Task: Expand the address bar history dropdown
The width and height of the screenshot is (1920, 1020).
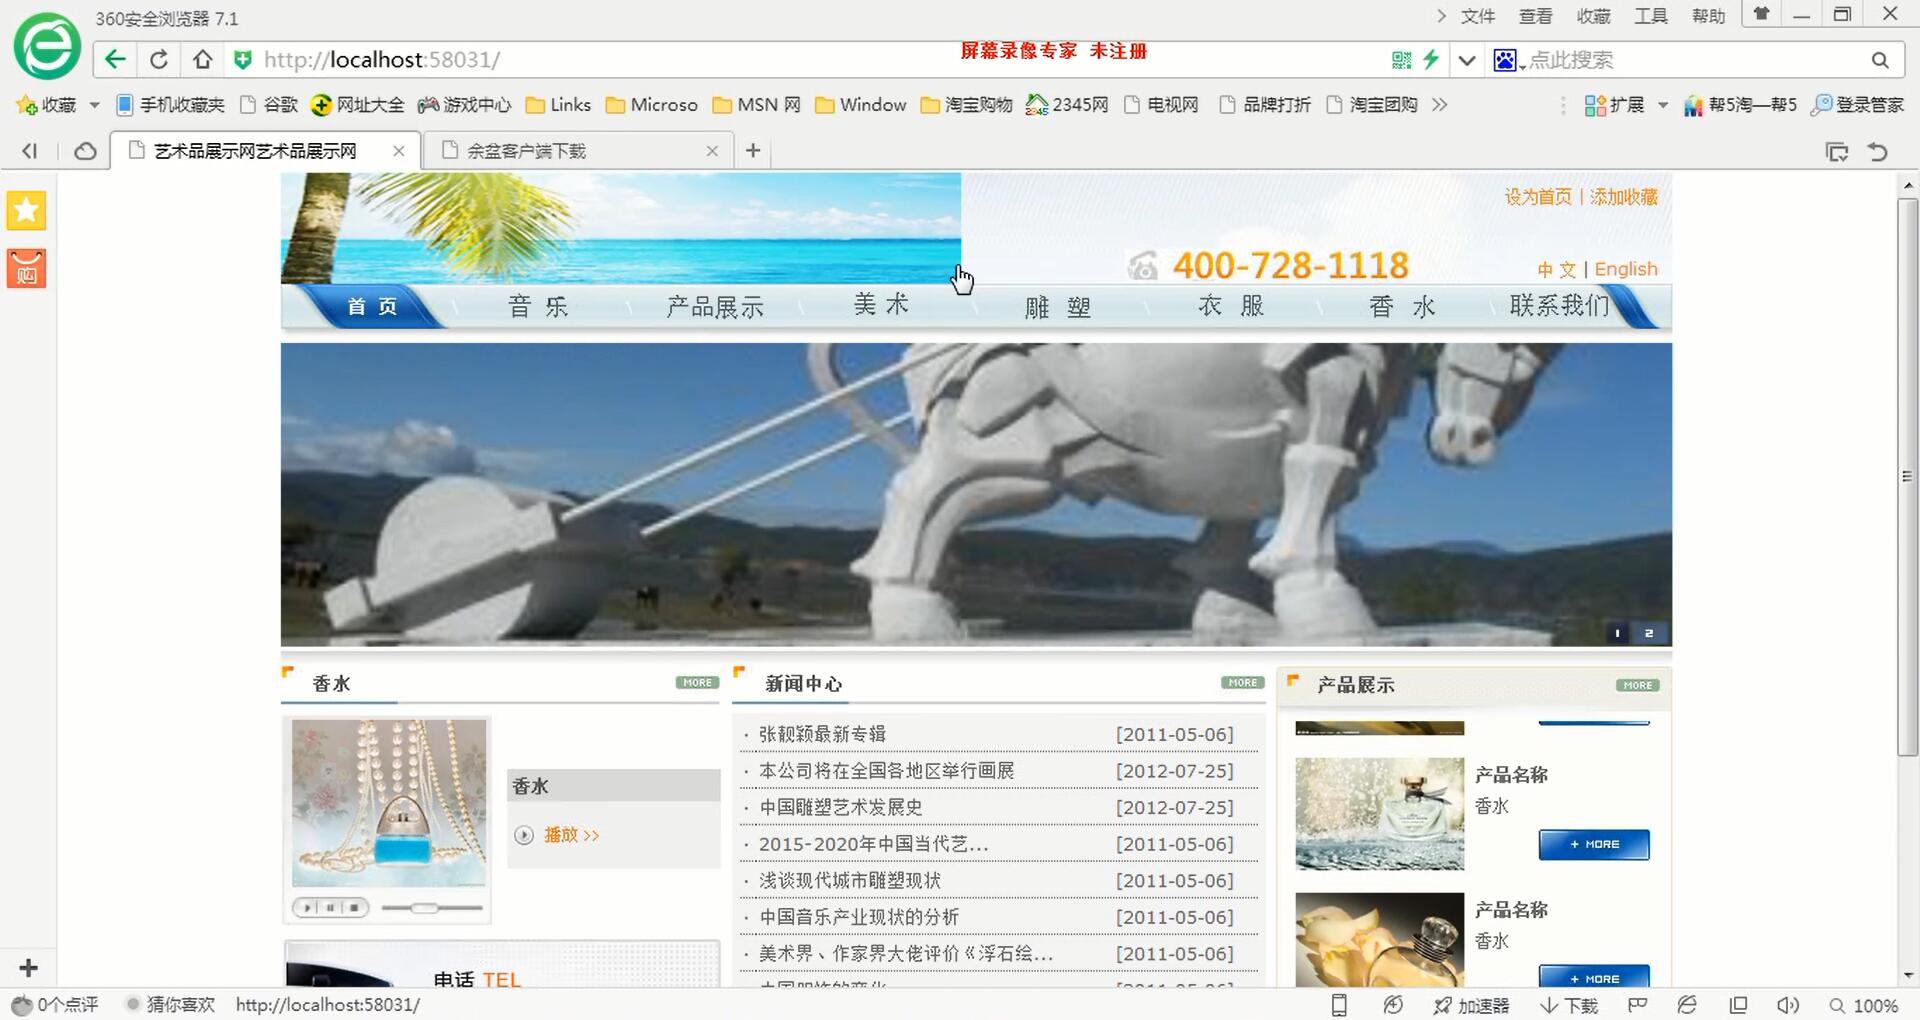Action: click(x=1467, y=60)
